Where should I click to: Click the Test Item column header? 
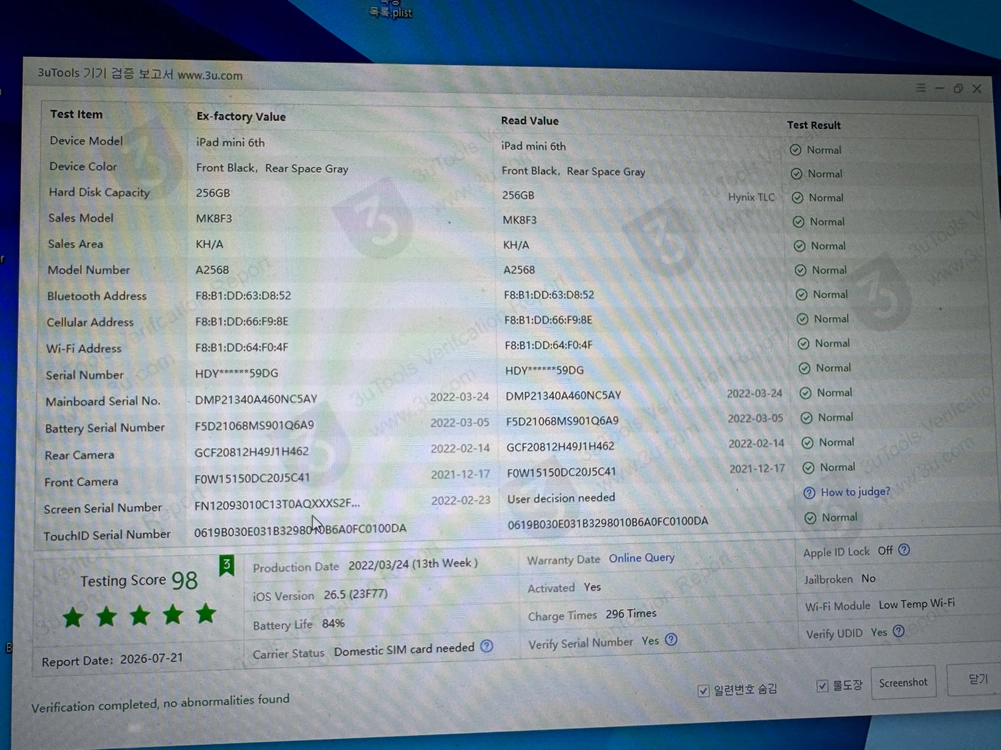click(76, 114)
